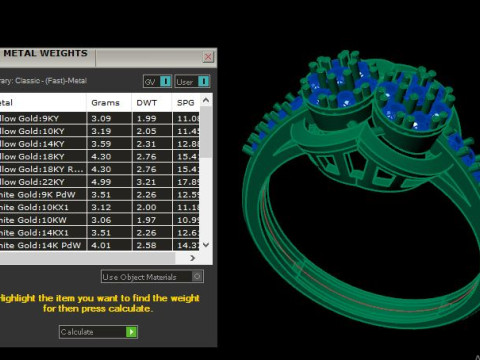This screenshot has width=480, height=360.
Task: Click the 2.00 DWT value
Action: pyautogui.click(x=146, y=207)
